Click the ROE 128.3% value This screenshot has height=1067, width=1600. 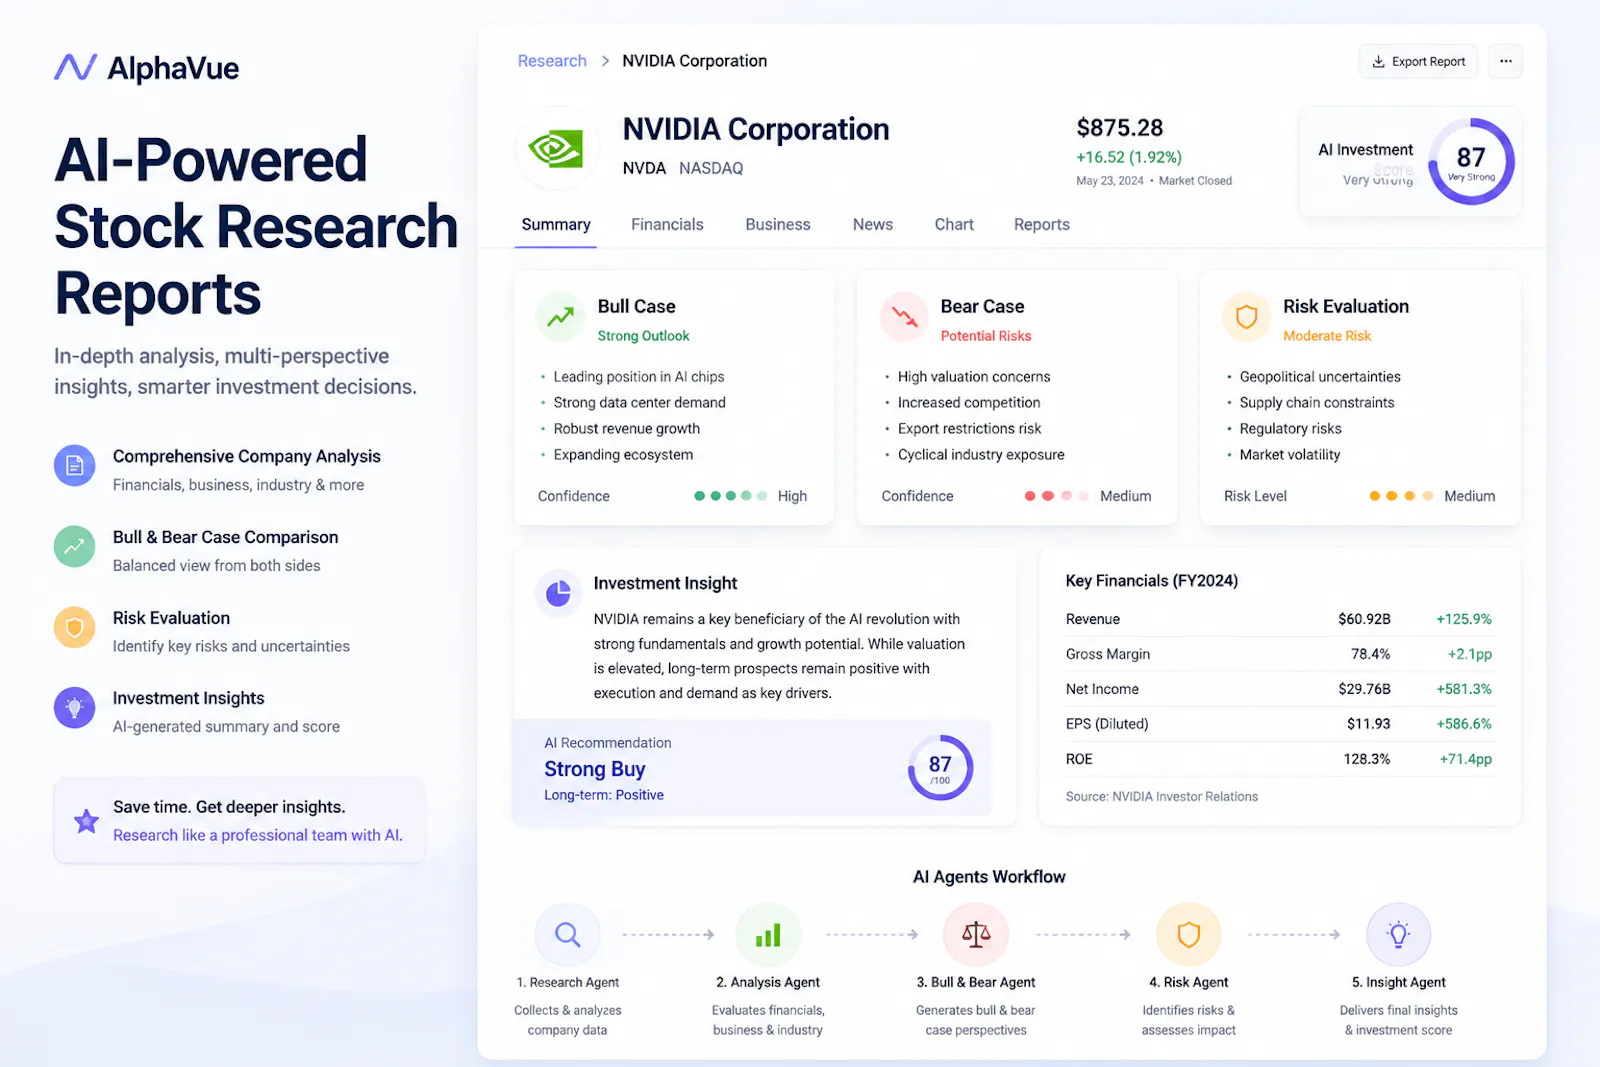1366,759
